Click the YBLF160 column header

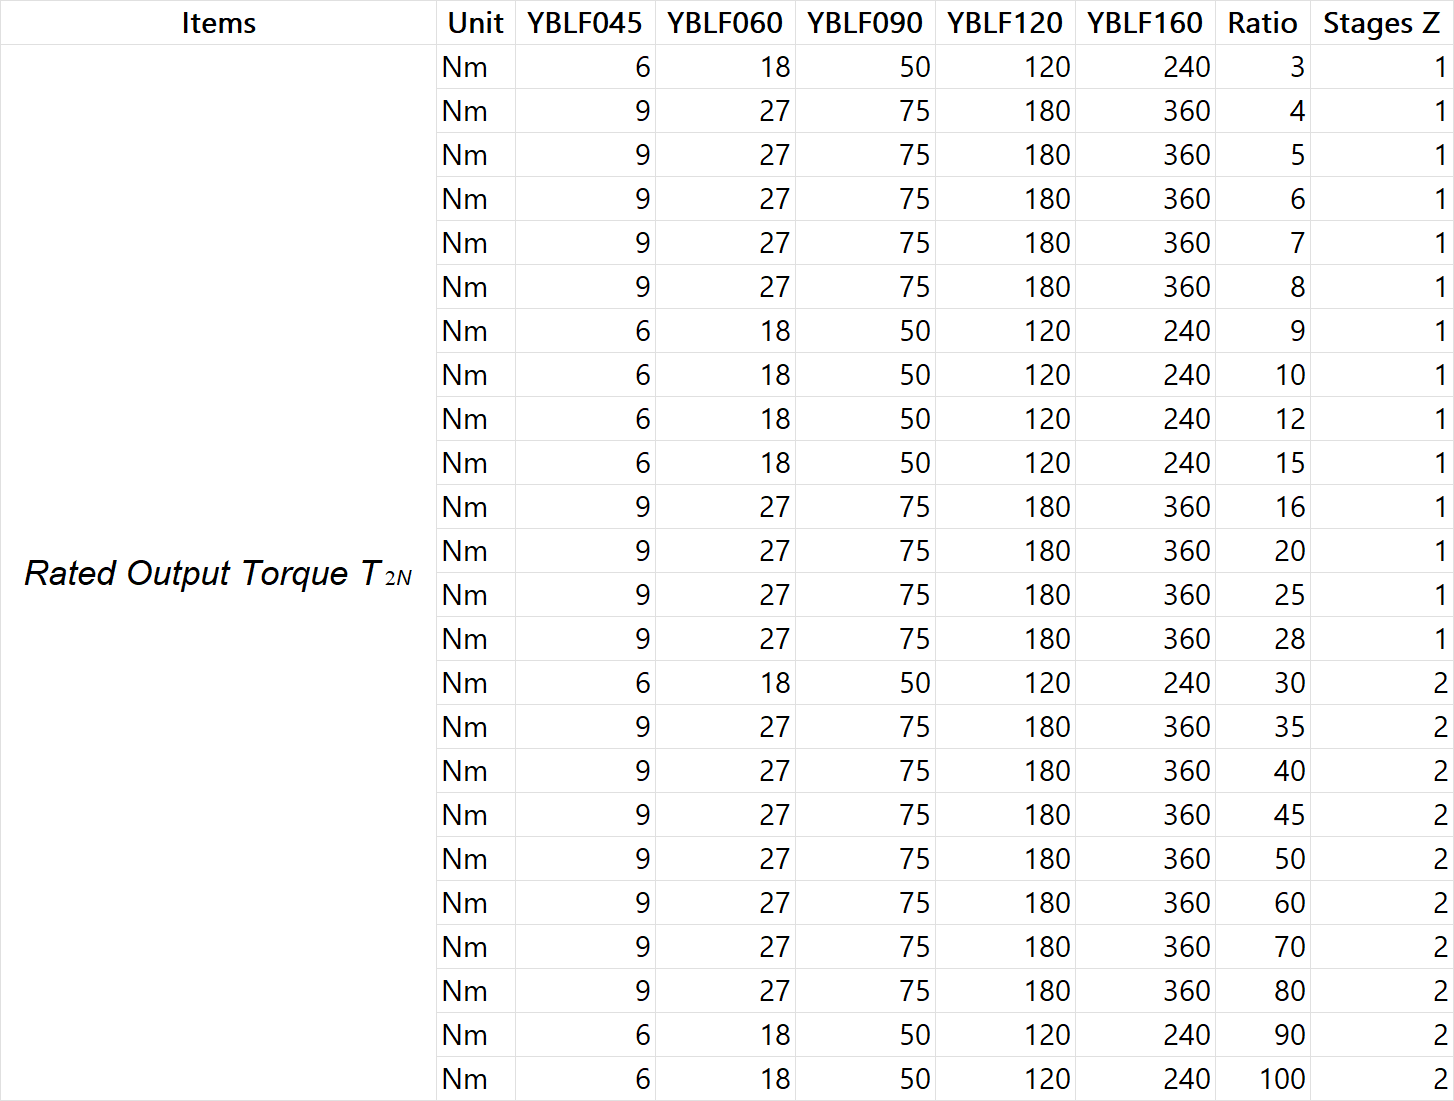point(1145,23)
